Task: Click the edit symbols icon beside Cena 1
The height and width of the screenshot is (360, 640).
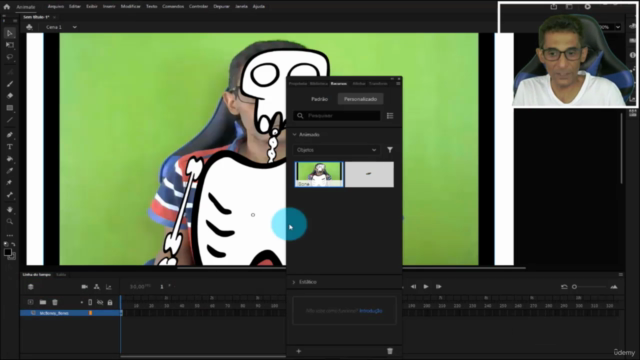Action: coord(29,27)
